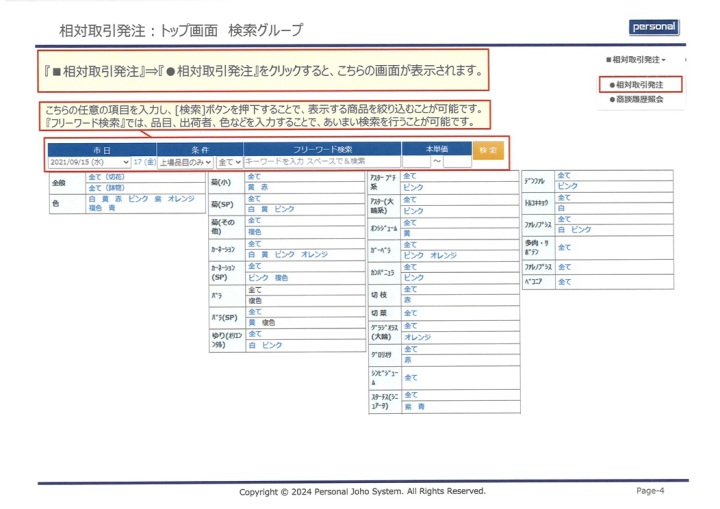Image resolution: width=720 pixels, height=509 pixels.
Task: Click 全て for スターチス(シニュアータ)
Action: (411, 395)
